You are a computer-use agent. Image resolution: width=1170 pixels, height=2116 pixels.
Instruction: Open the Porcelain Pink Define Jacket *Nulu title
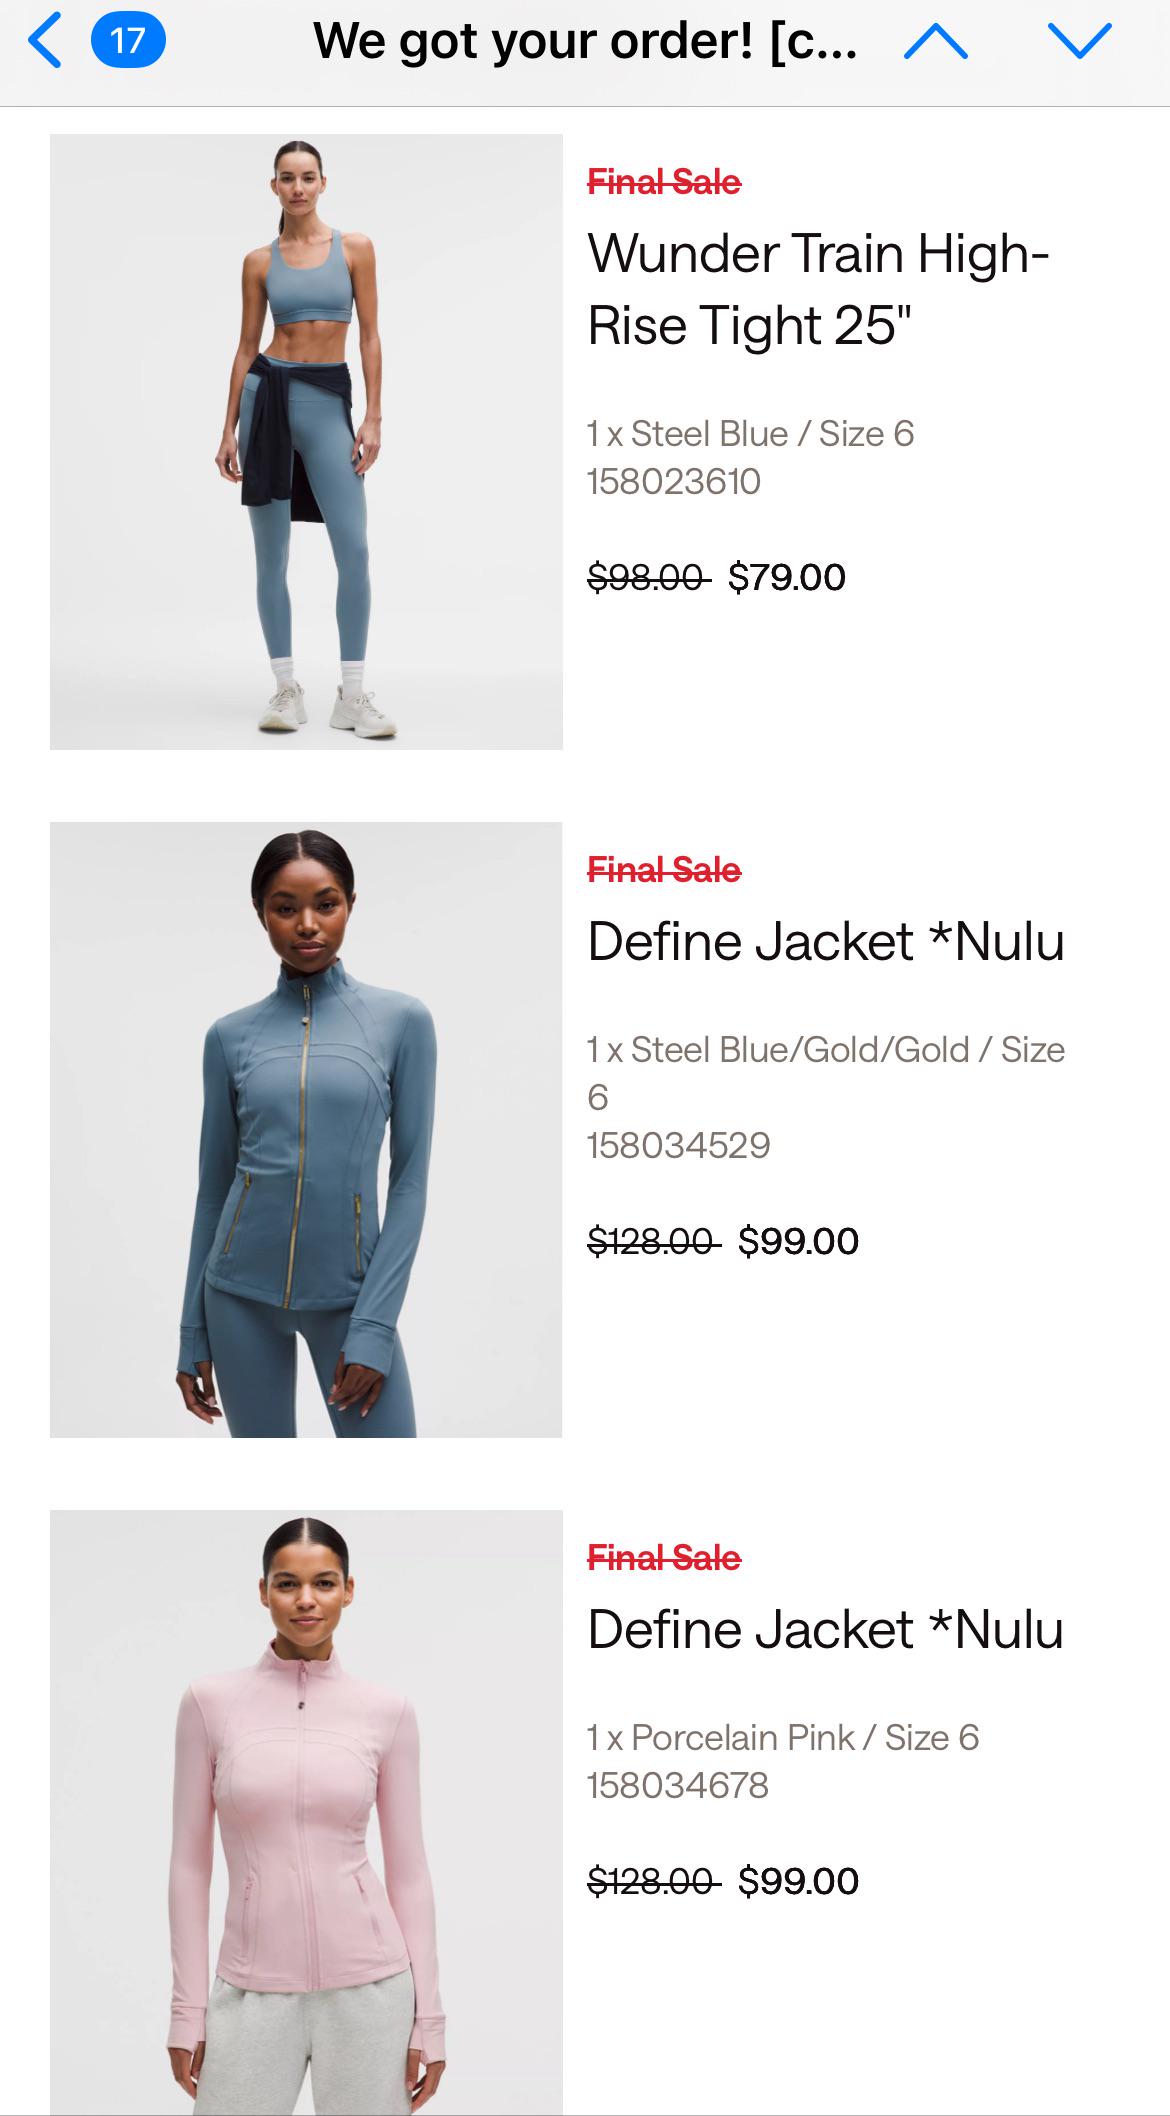826,1630
